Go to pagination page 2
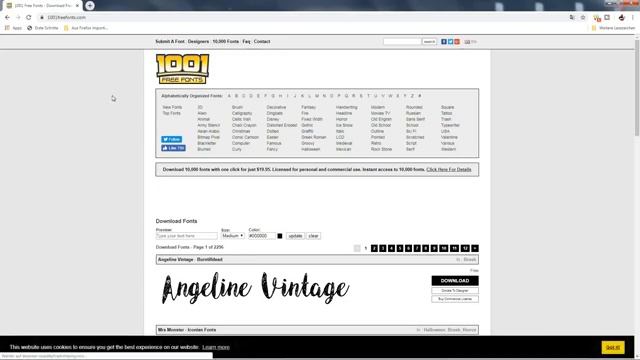Screen dimensions: 640x360 374,248
